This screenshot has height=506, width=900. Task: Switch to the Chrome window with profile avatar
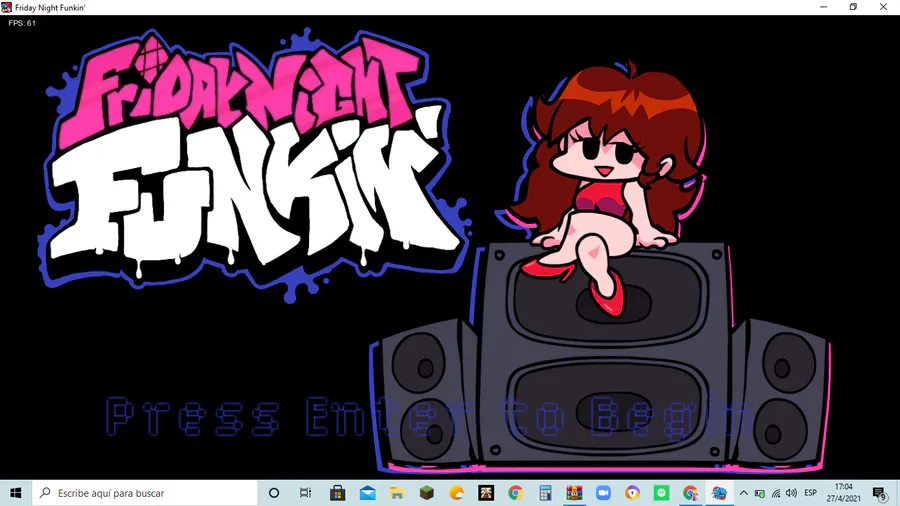tap(690, 493)
